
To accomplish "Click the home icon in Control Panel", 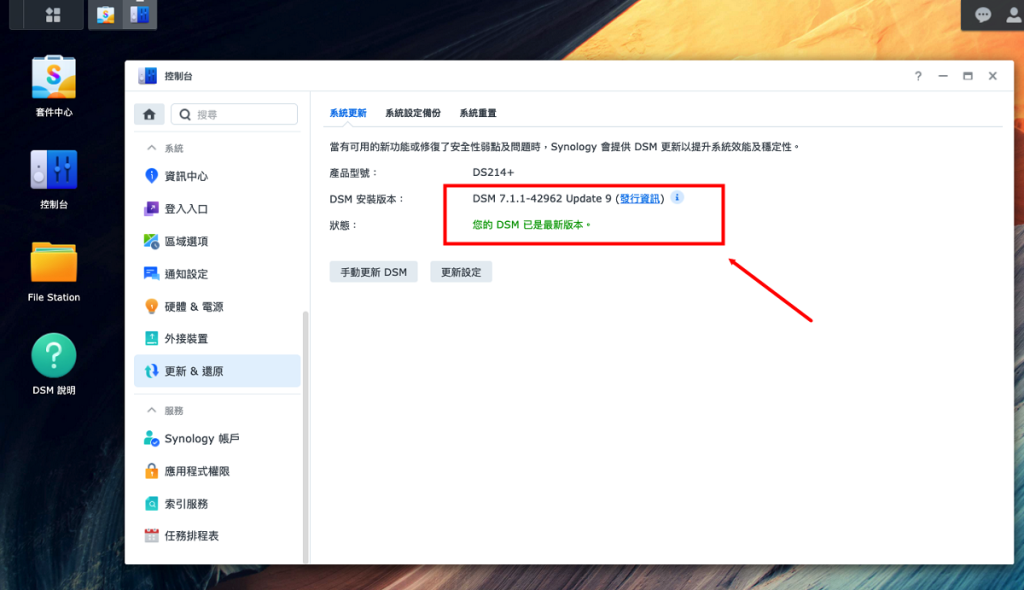I will (149, 115).
